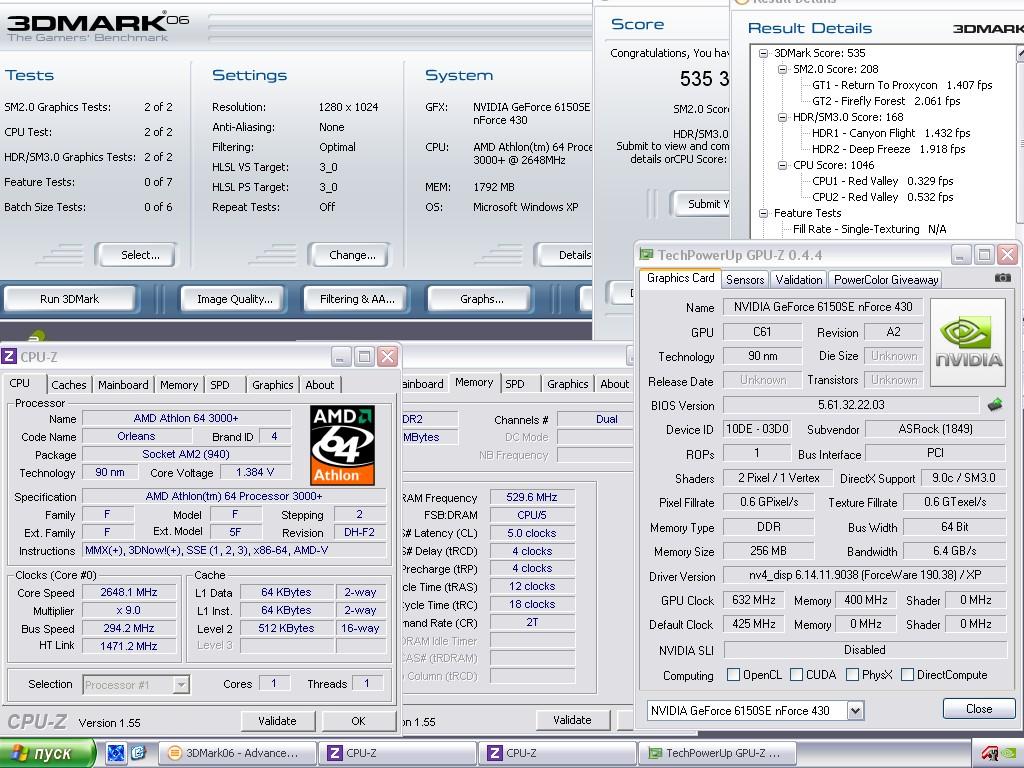The image size is (1024, 768).
Task: Click the Change... settings button
Action: [351, 255]
